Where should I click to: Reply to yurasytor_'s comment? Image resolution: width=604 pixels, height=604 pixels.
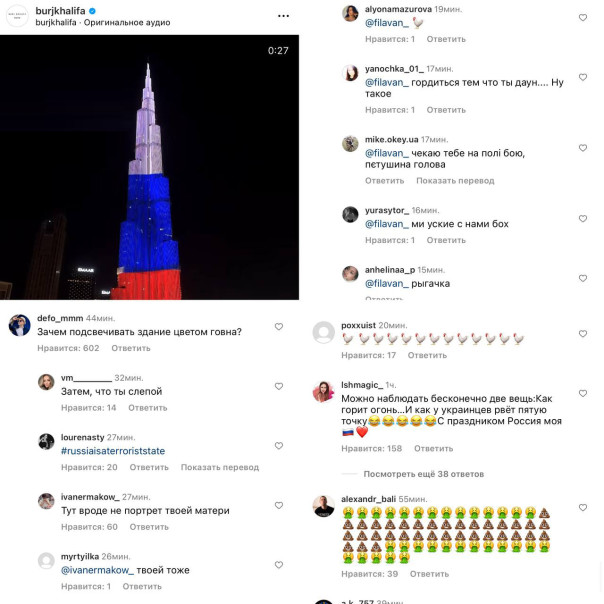[446, 240]
